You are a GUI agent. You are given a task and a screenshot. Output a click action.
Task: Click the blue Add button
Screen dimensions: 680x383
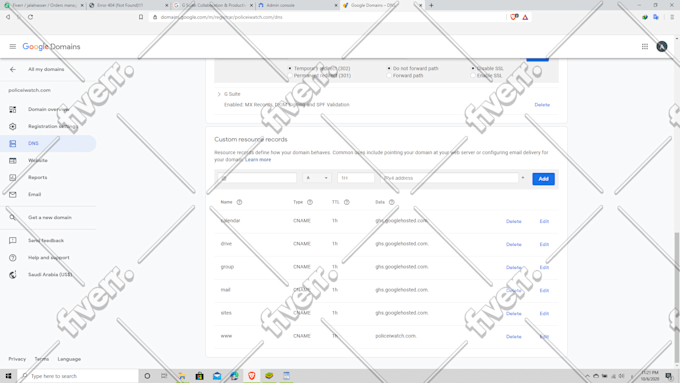tap(543, 179)
